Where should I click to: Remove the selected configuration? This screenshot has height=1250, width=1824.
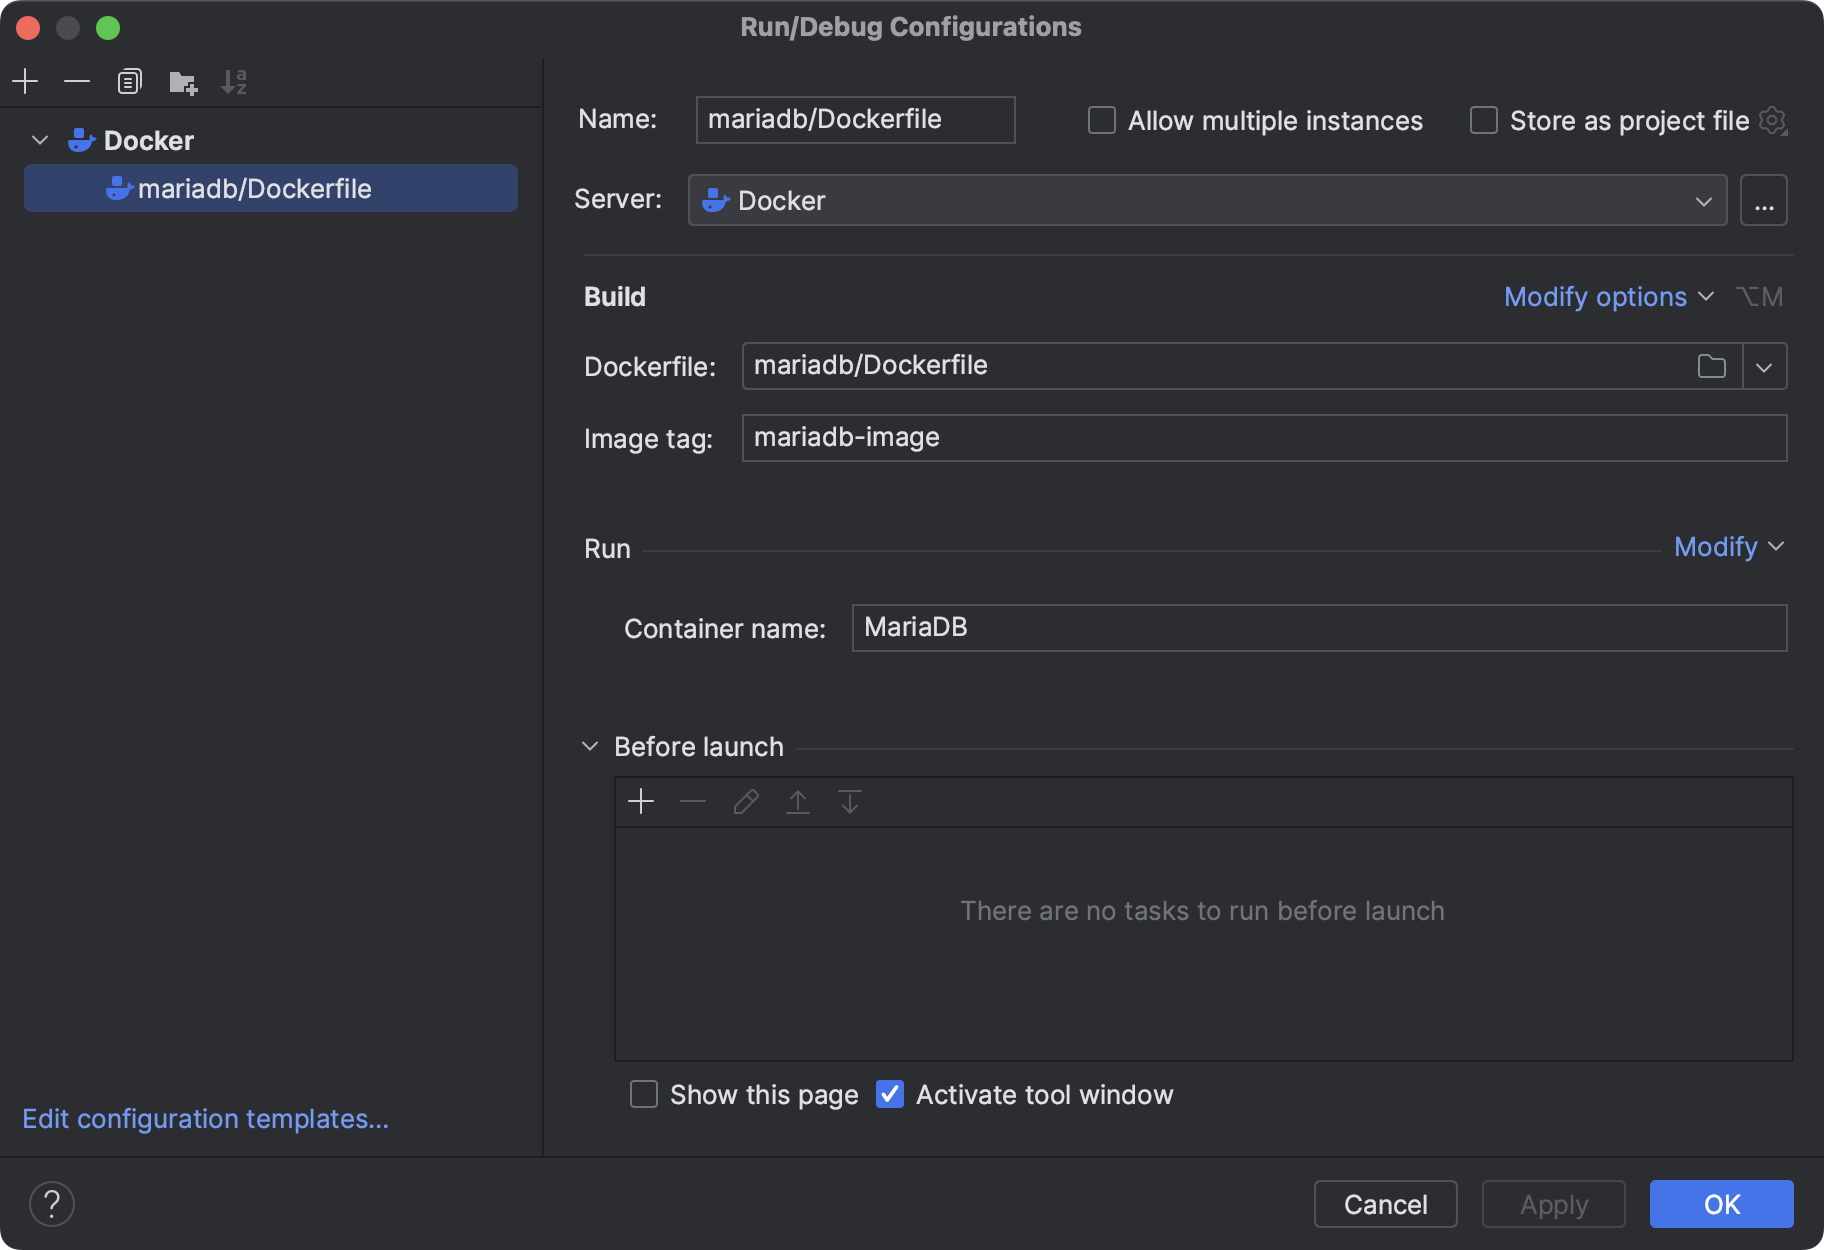tap(77, 81)
